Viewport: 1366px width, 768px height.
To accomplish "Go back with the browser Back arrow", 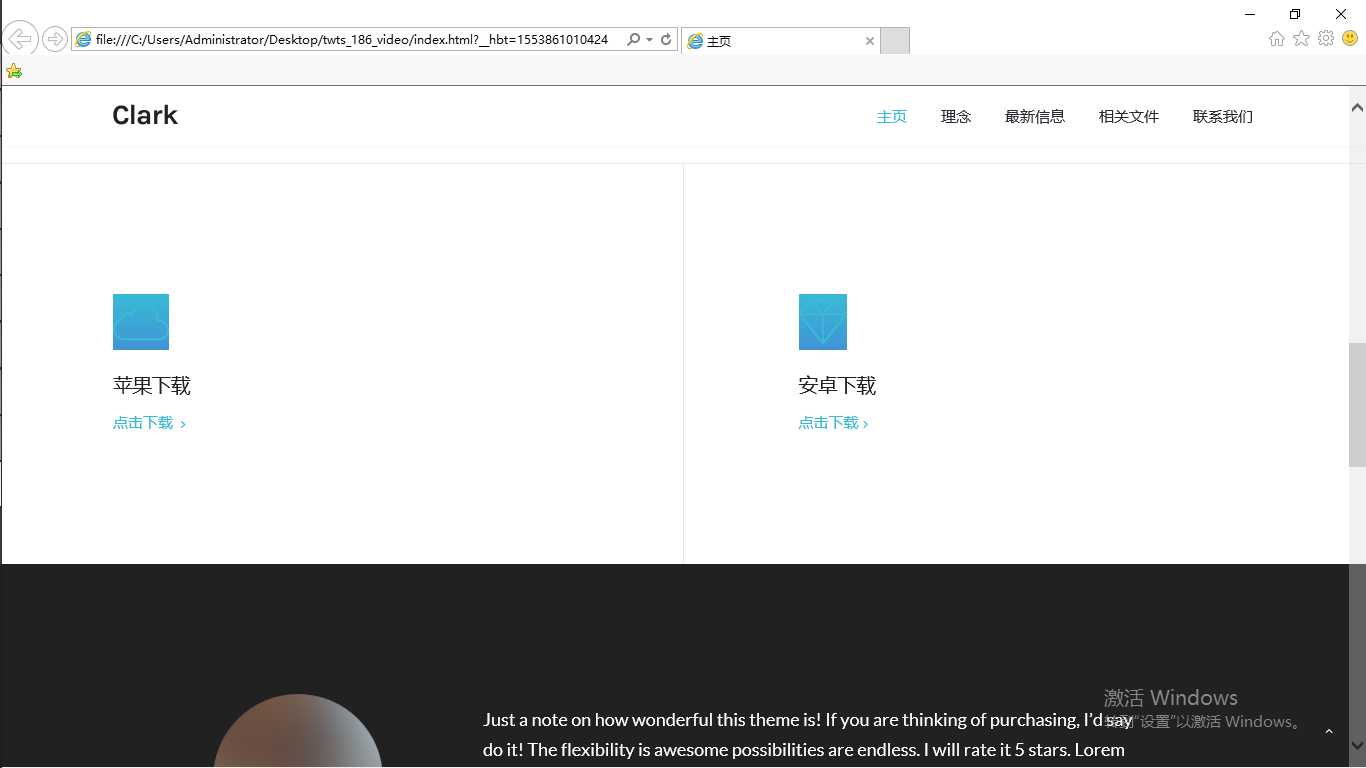I will click(20, 40).
